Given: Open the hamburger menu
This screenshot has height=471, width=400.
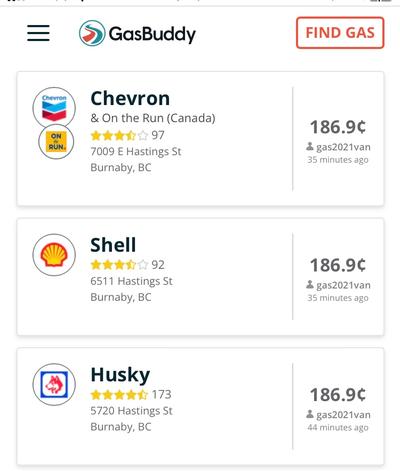Looking at the screenshot, I should point(38,33).
